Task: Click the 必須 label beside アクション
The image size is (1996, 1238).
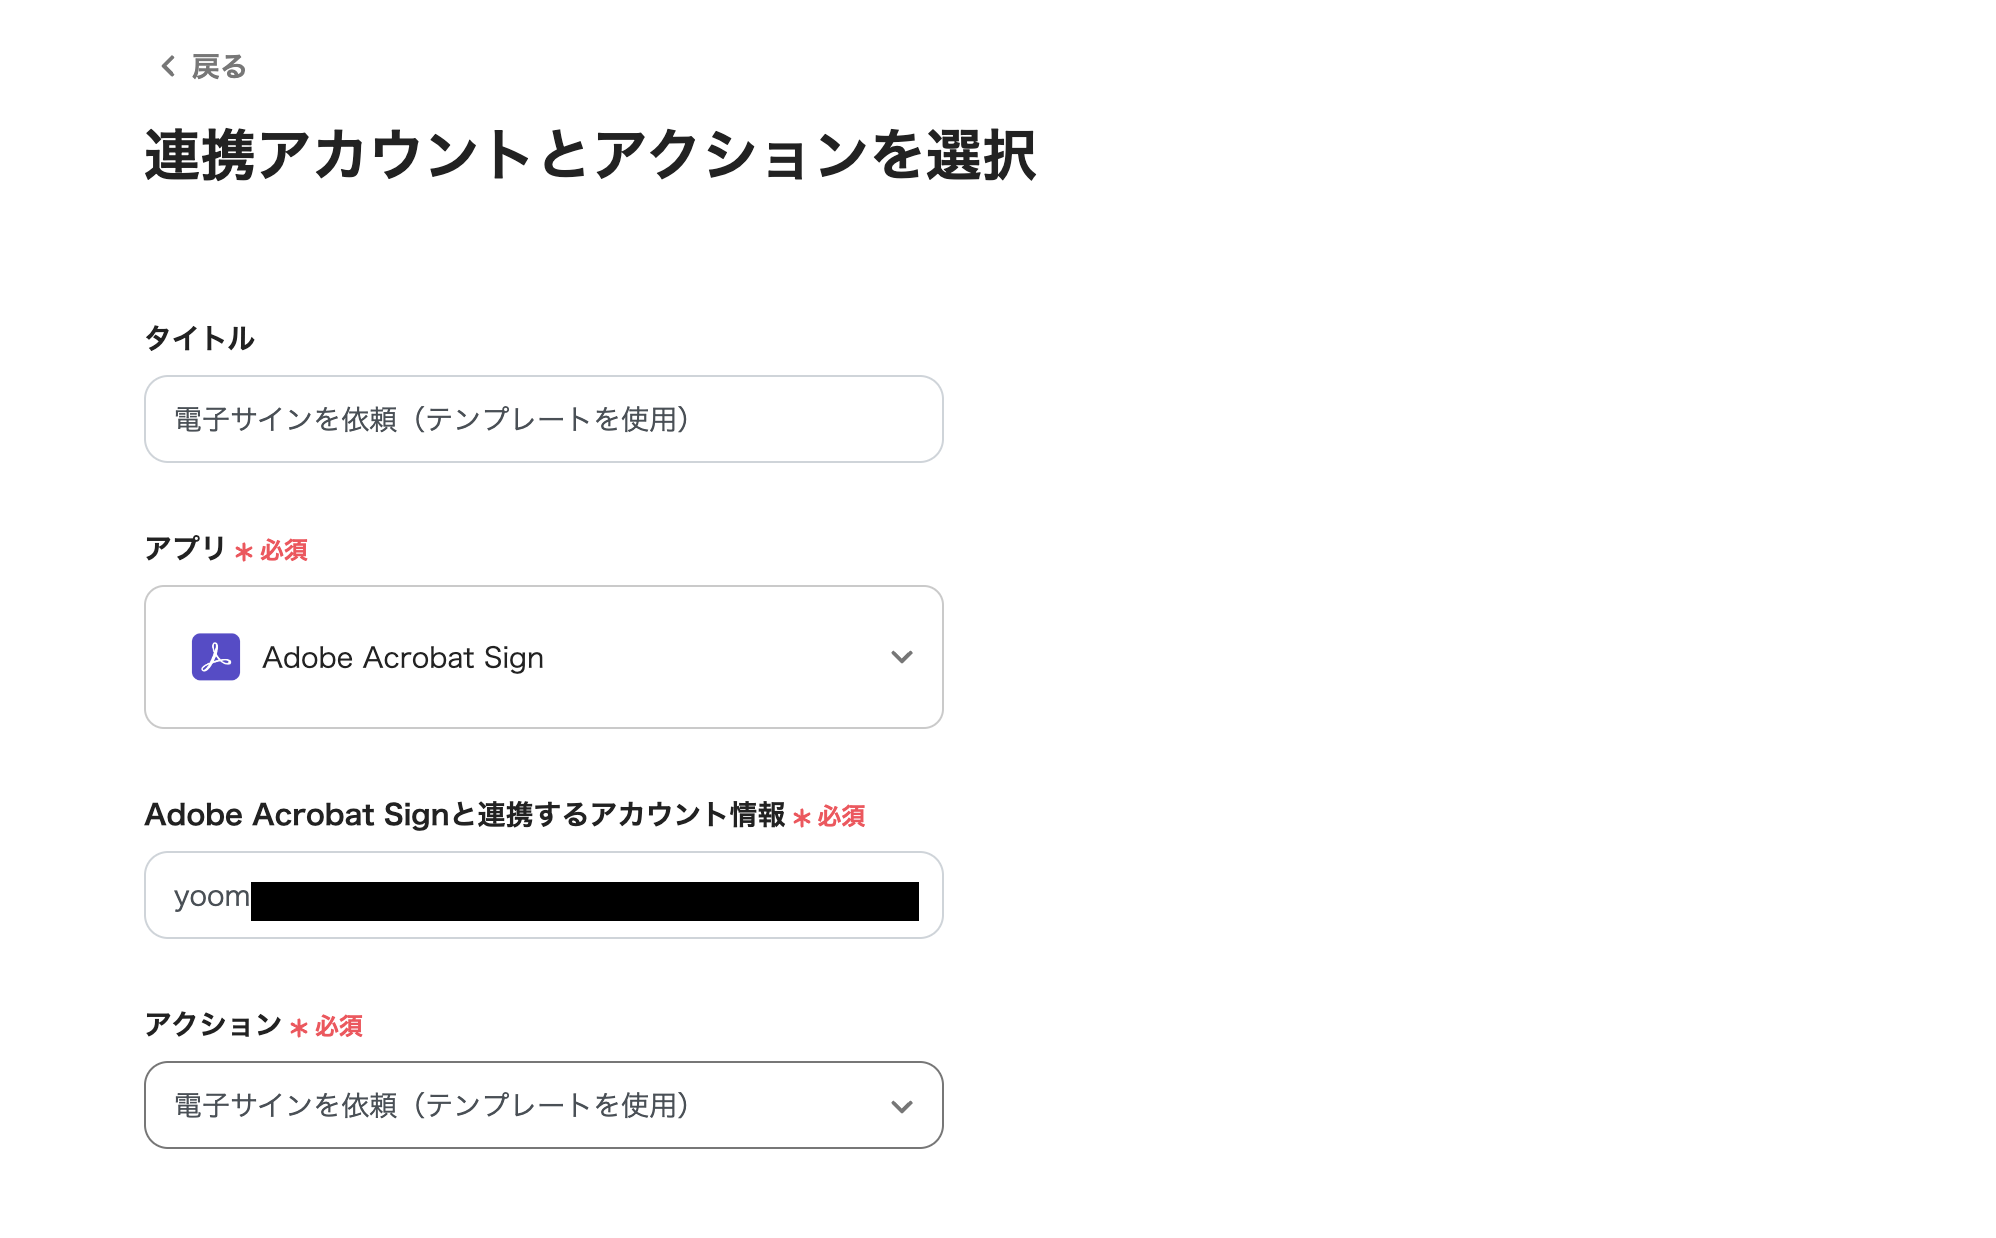Action: [x=338, y=1026]
